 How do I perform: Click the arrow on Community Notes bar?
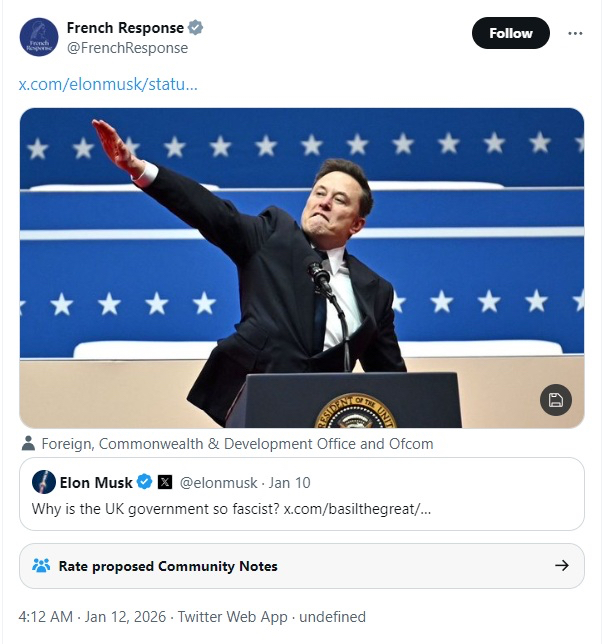(562, 566)
